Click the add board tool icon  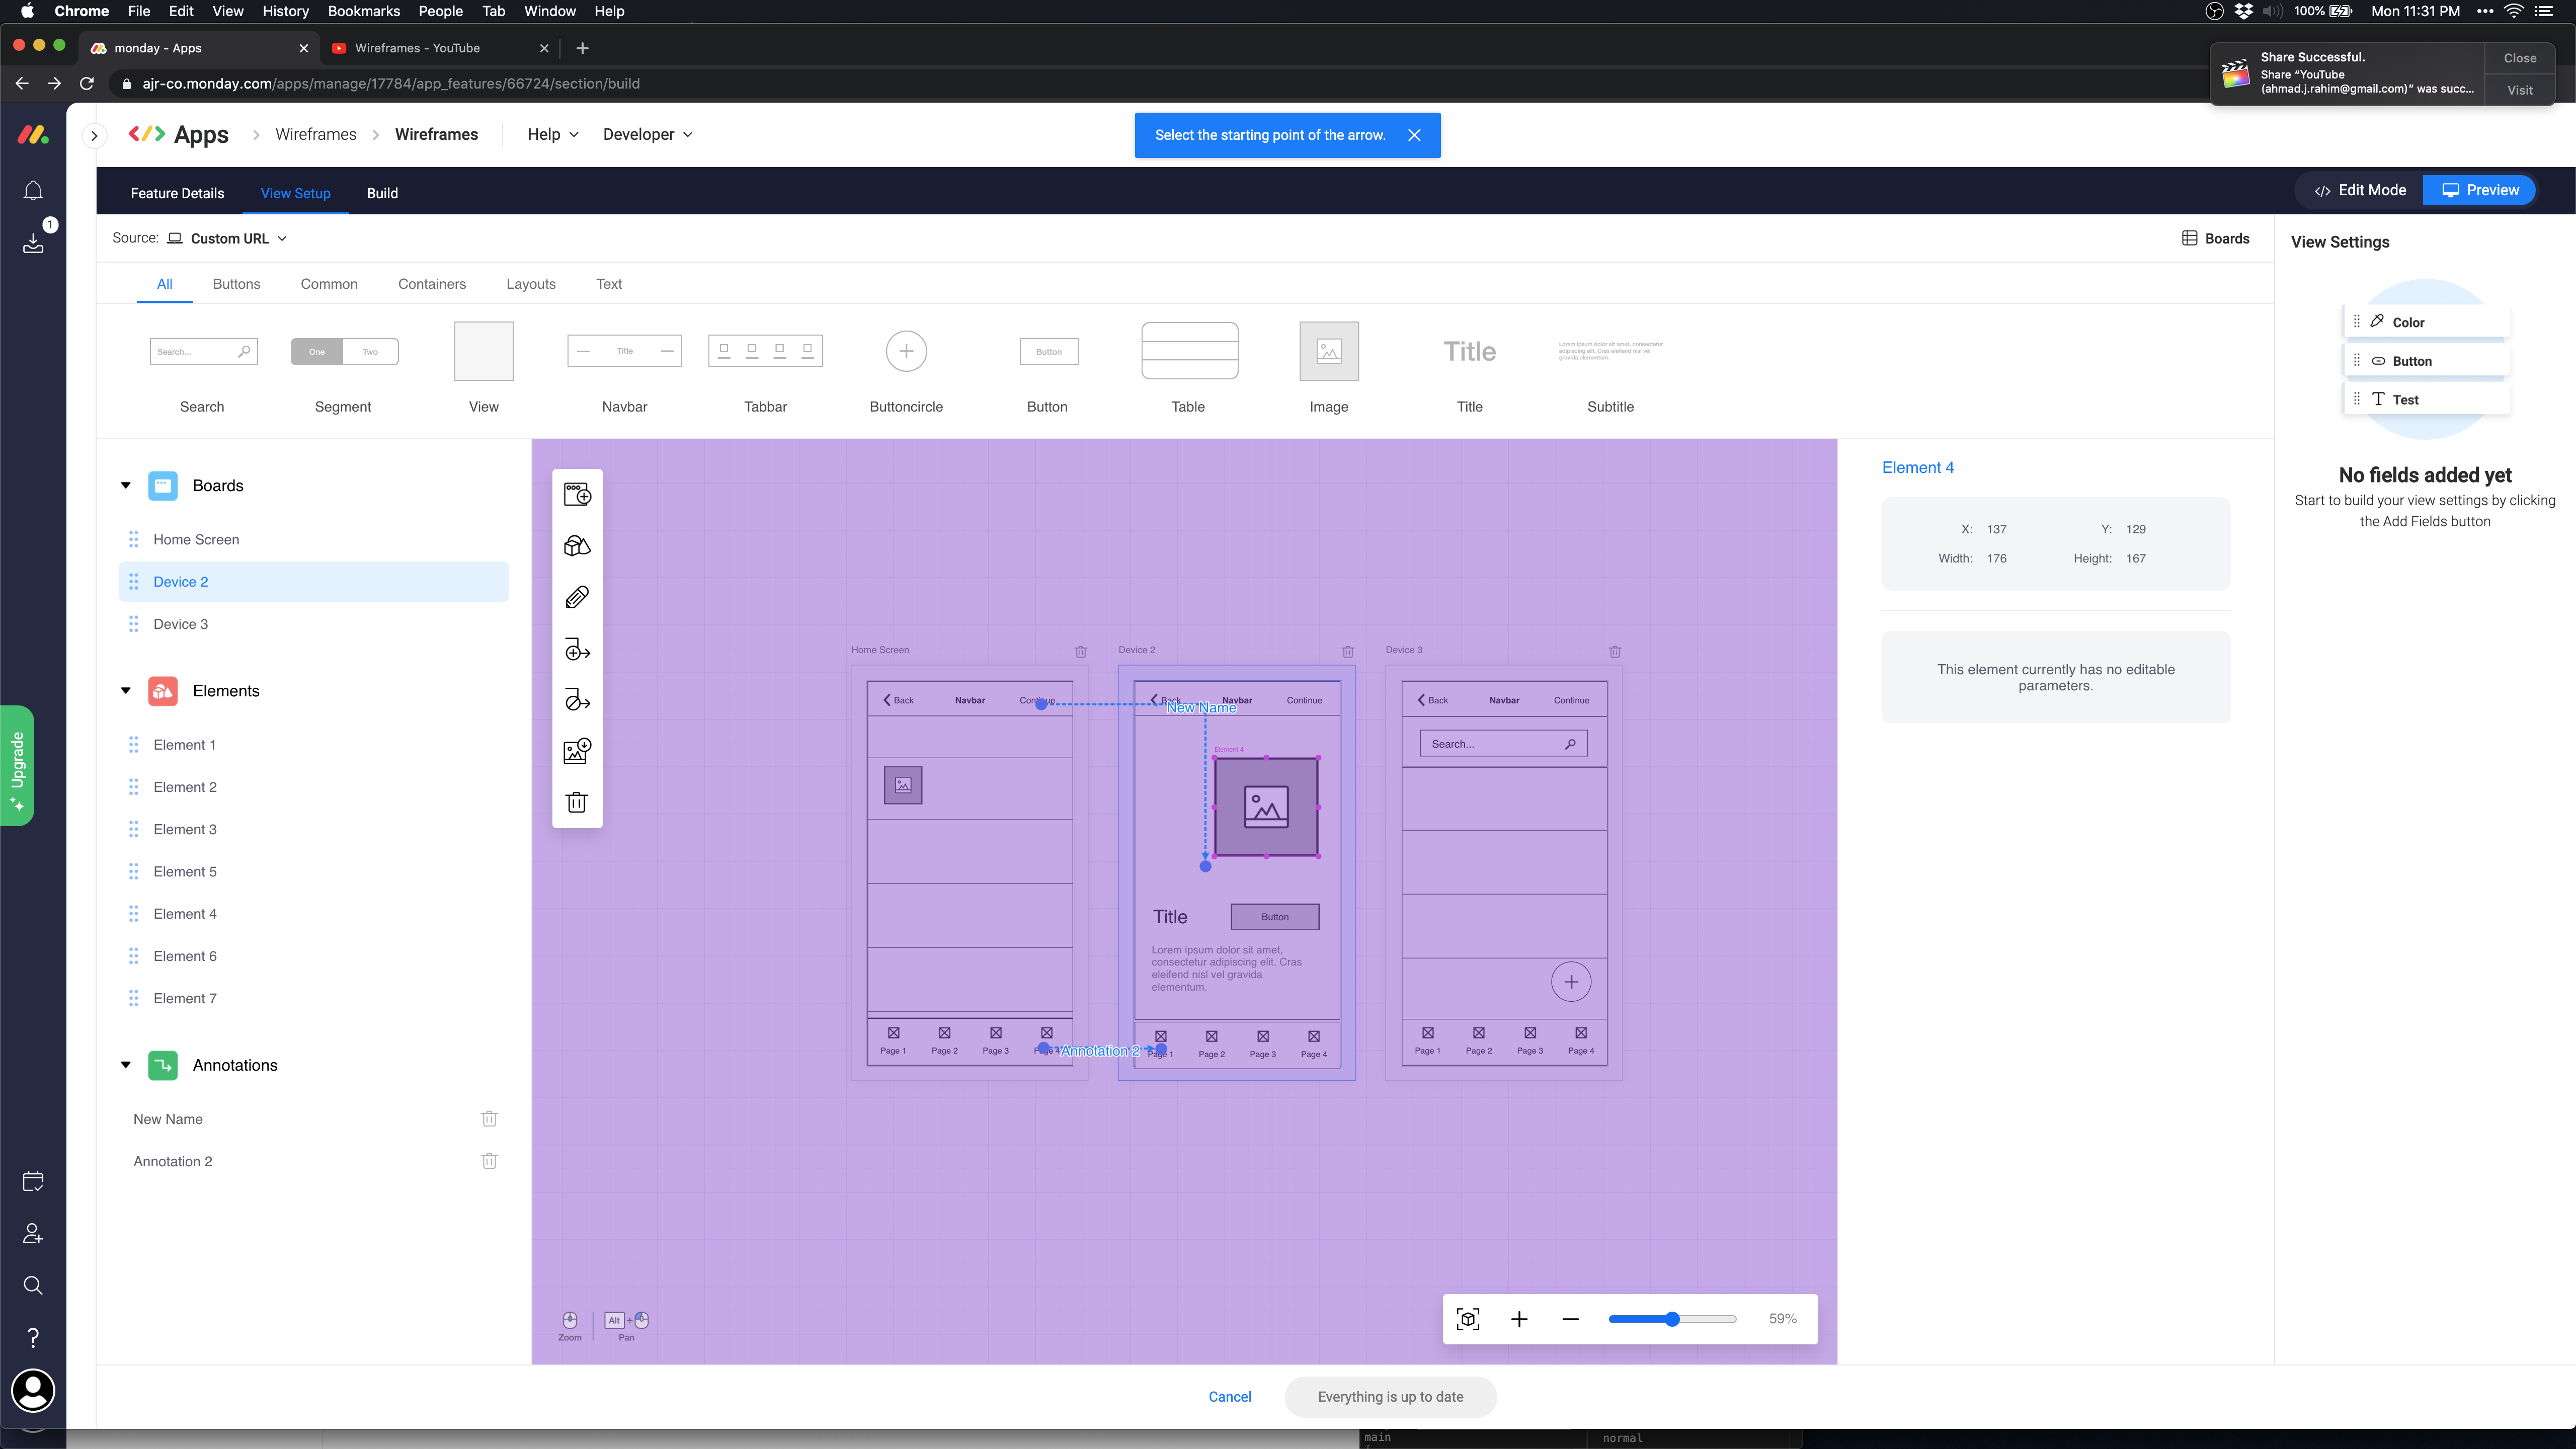click(577, 494)
